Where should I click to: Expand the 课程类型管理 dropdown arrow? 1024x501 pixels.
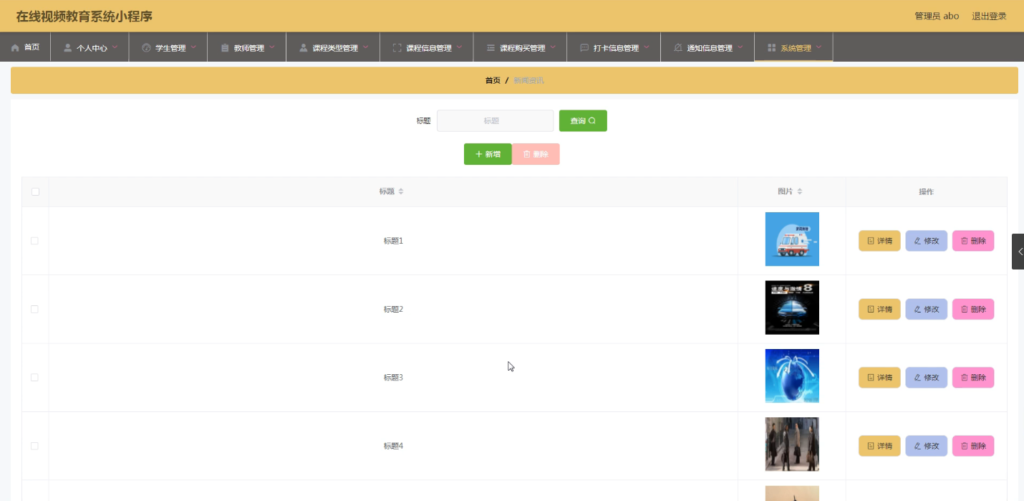366,47
